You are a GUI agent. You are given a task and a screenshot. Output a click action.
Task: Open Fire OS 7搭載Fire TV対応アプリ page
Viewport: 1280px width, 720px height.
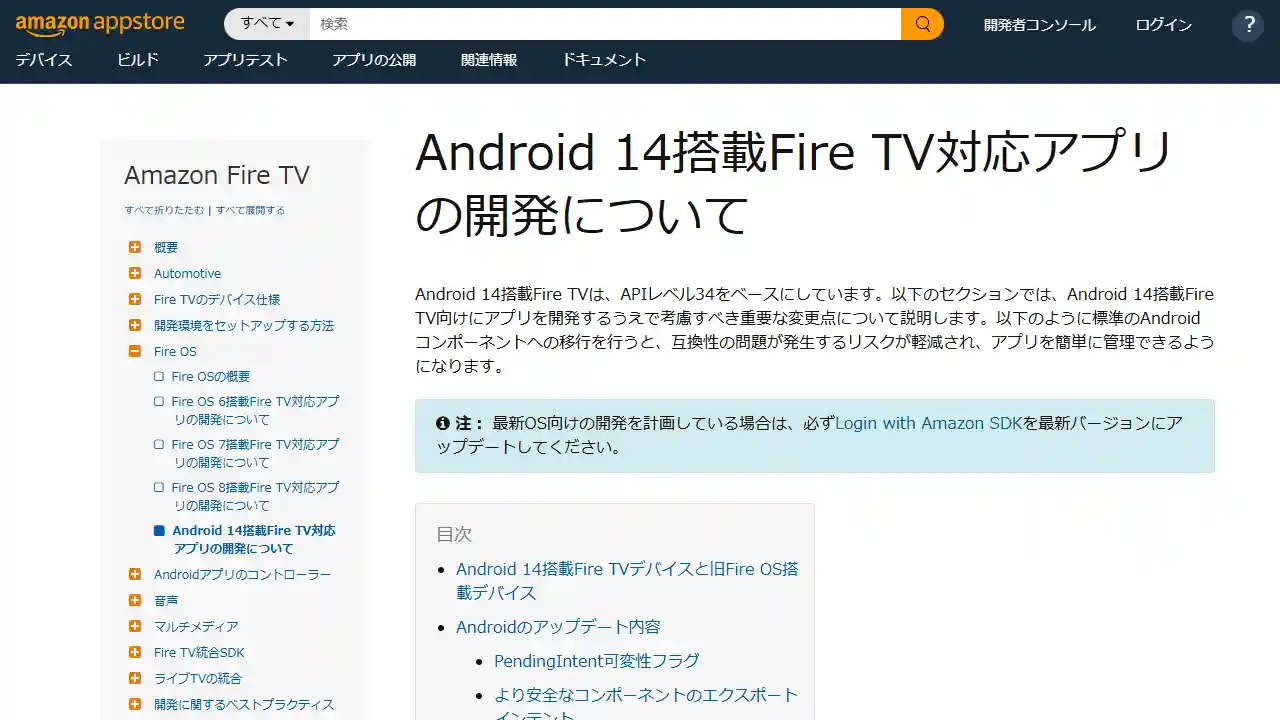click(255, 453)
